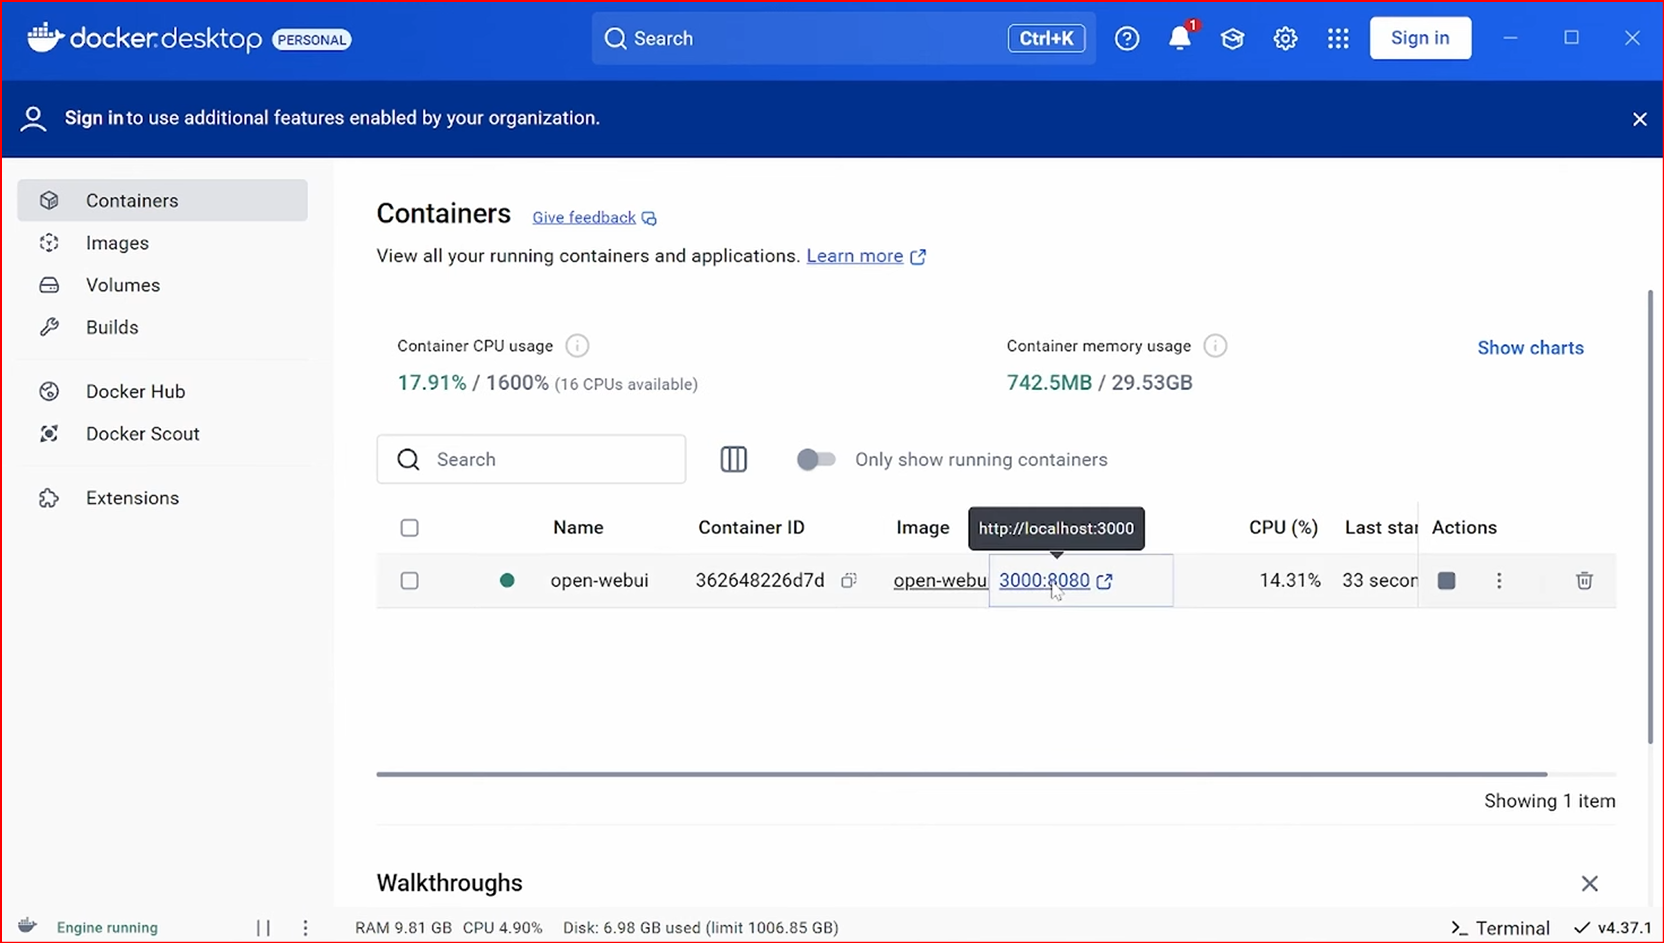This screenshot has width=1664, height=943.
Task: Open the Learning center graduation cap icon
Action: point(1232,38)
